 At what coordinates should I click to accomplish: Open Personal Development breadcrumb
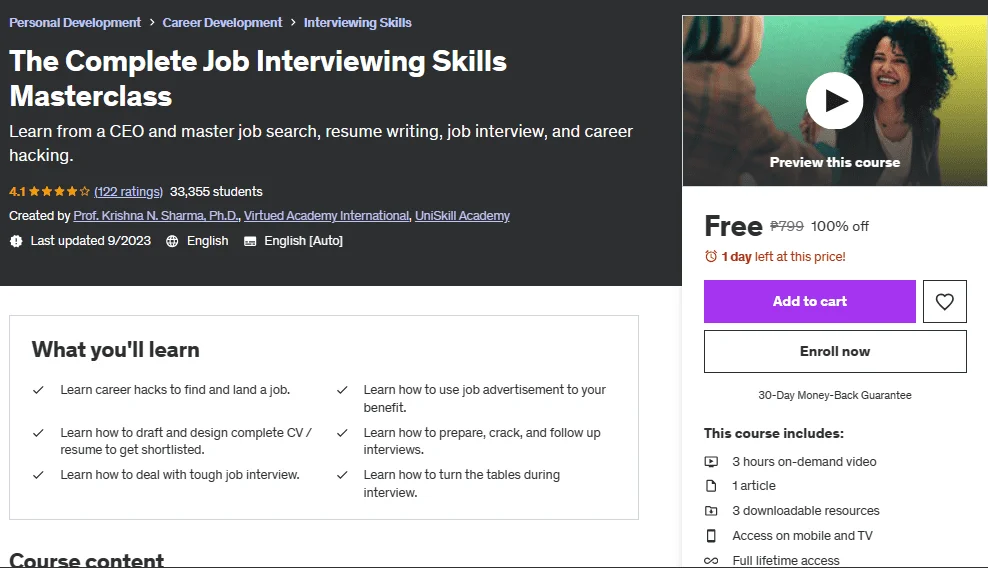coord(75,23)
